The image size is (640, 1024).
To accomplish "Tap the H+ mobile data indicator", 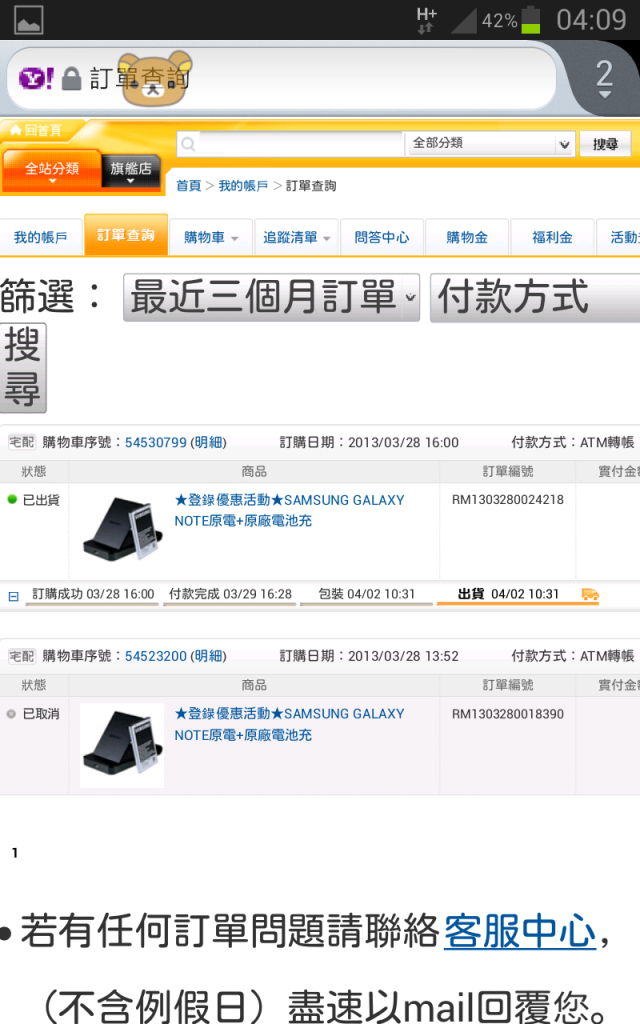I will (x=426, y=20).
